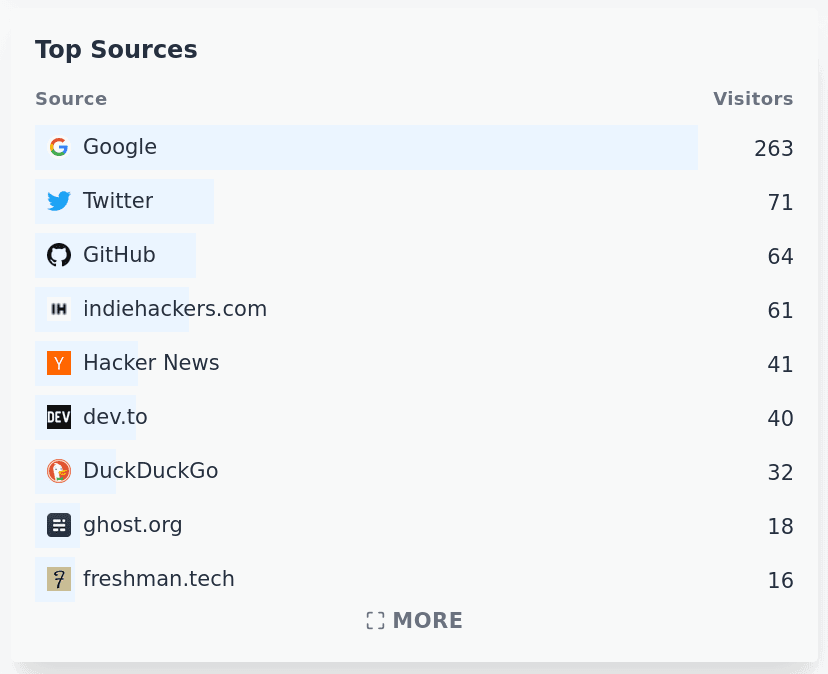This screenshot has width=828, height=674.
Task: Select the Hacker News source row
Action: [x=150, y=363]
